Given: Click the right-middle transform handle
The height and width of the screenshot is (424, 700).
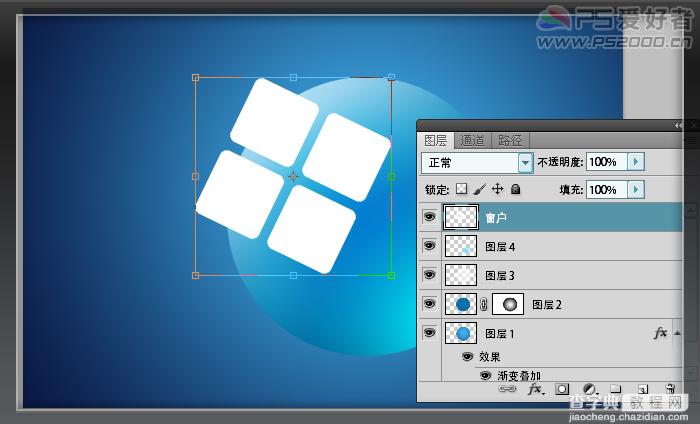Looking at the screenshot, I should [x=392, y=176].
